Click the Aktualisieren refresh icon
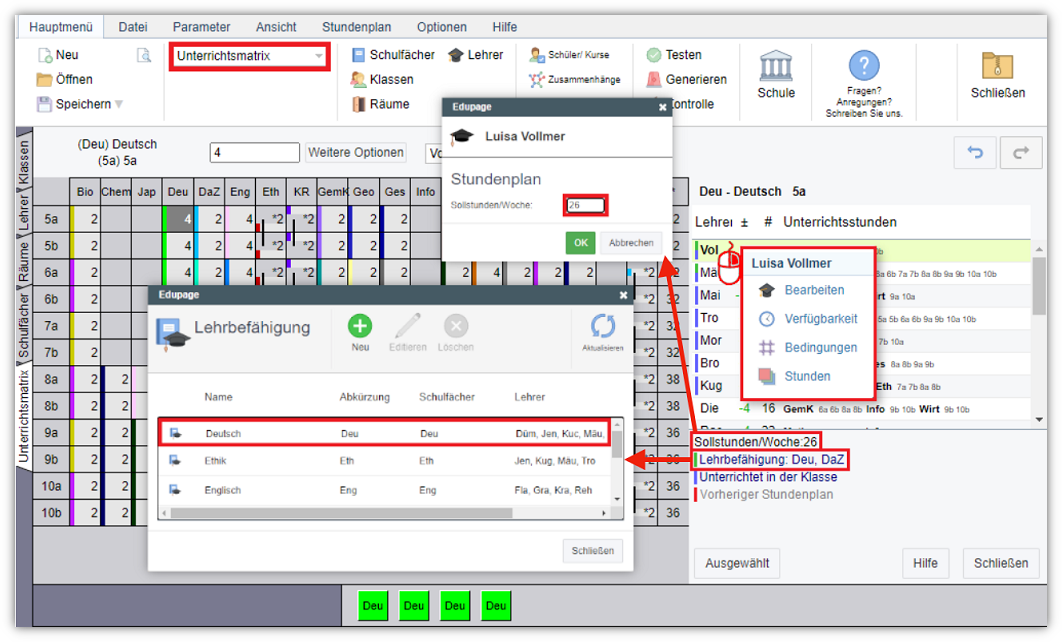The height and width of the screenshot is (642, 1062). [x=602, y=326]
